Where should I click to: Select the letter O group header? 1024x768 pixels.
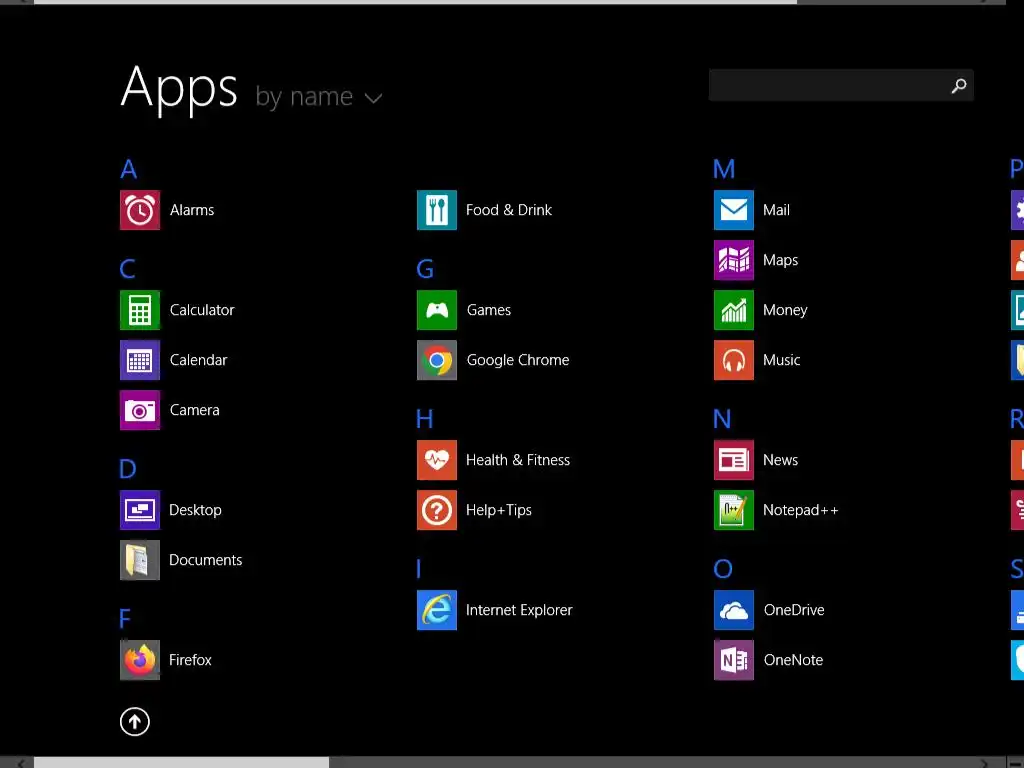[x=723, y=569]
